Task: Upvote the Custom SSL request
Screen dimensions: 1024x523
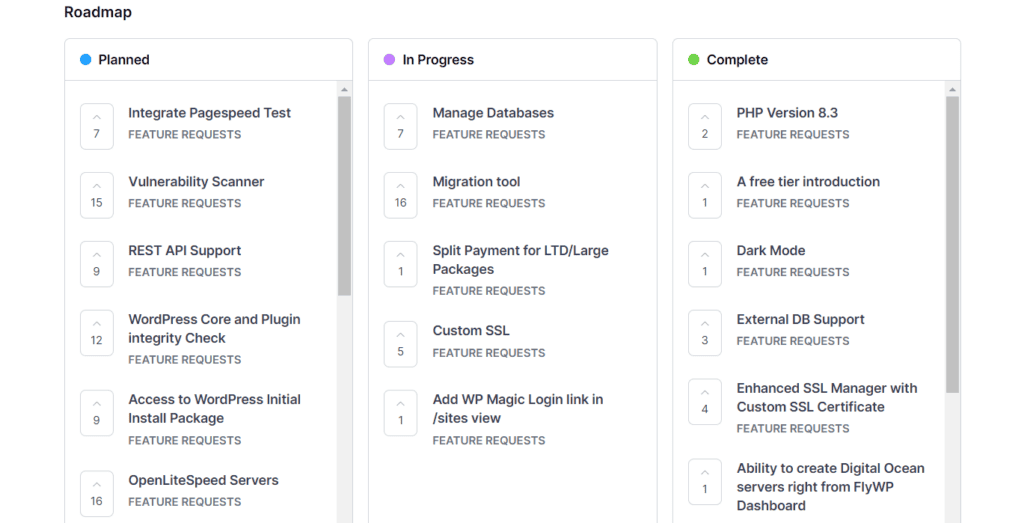Action: (x=401, y=344)
